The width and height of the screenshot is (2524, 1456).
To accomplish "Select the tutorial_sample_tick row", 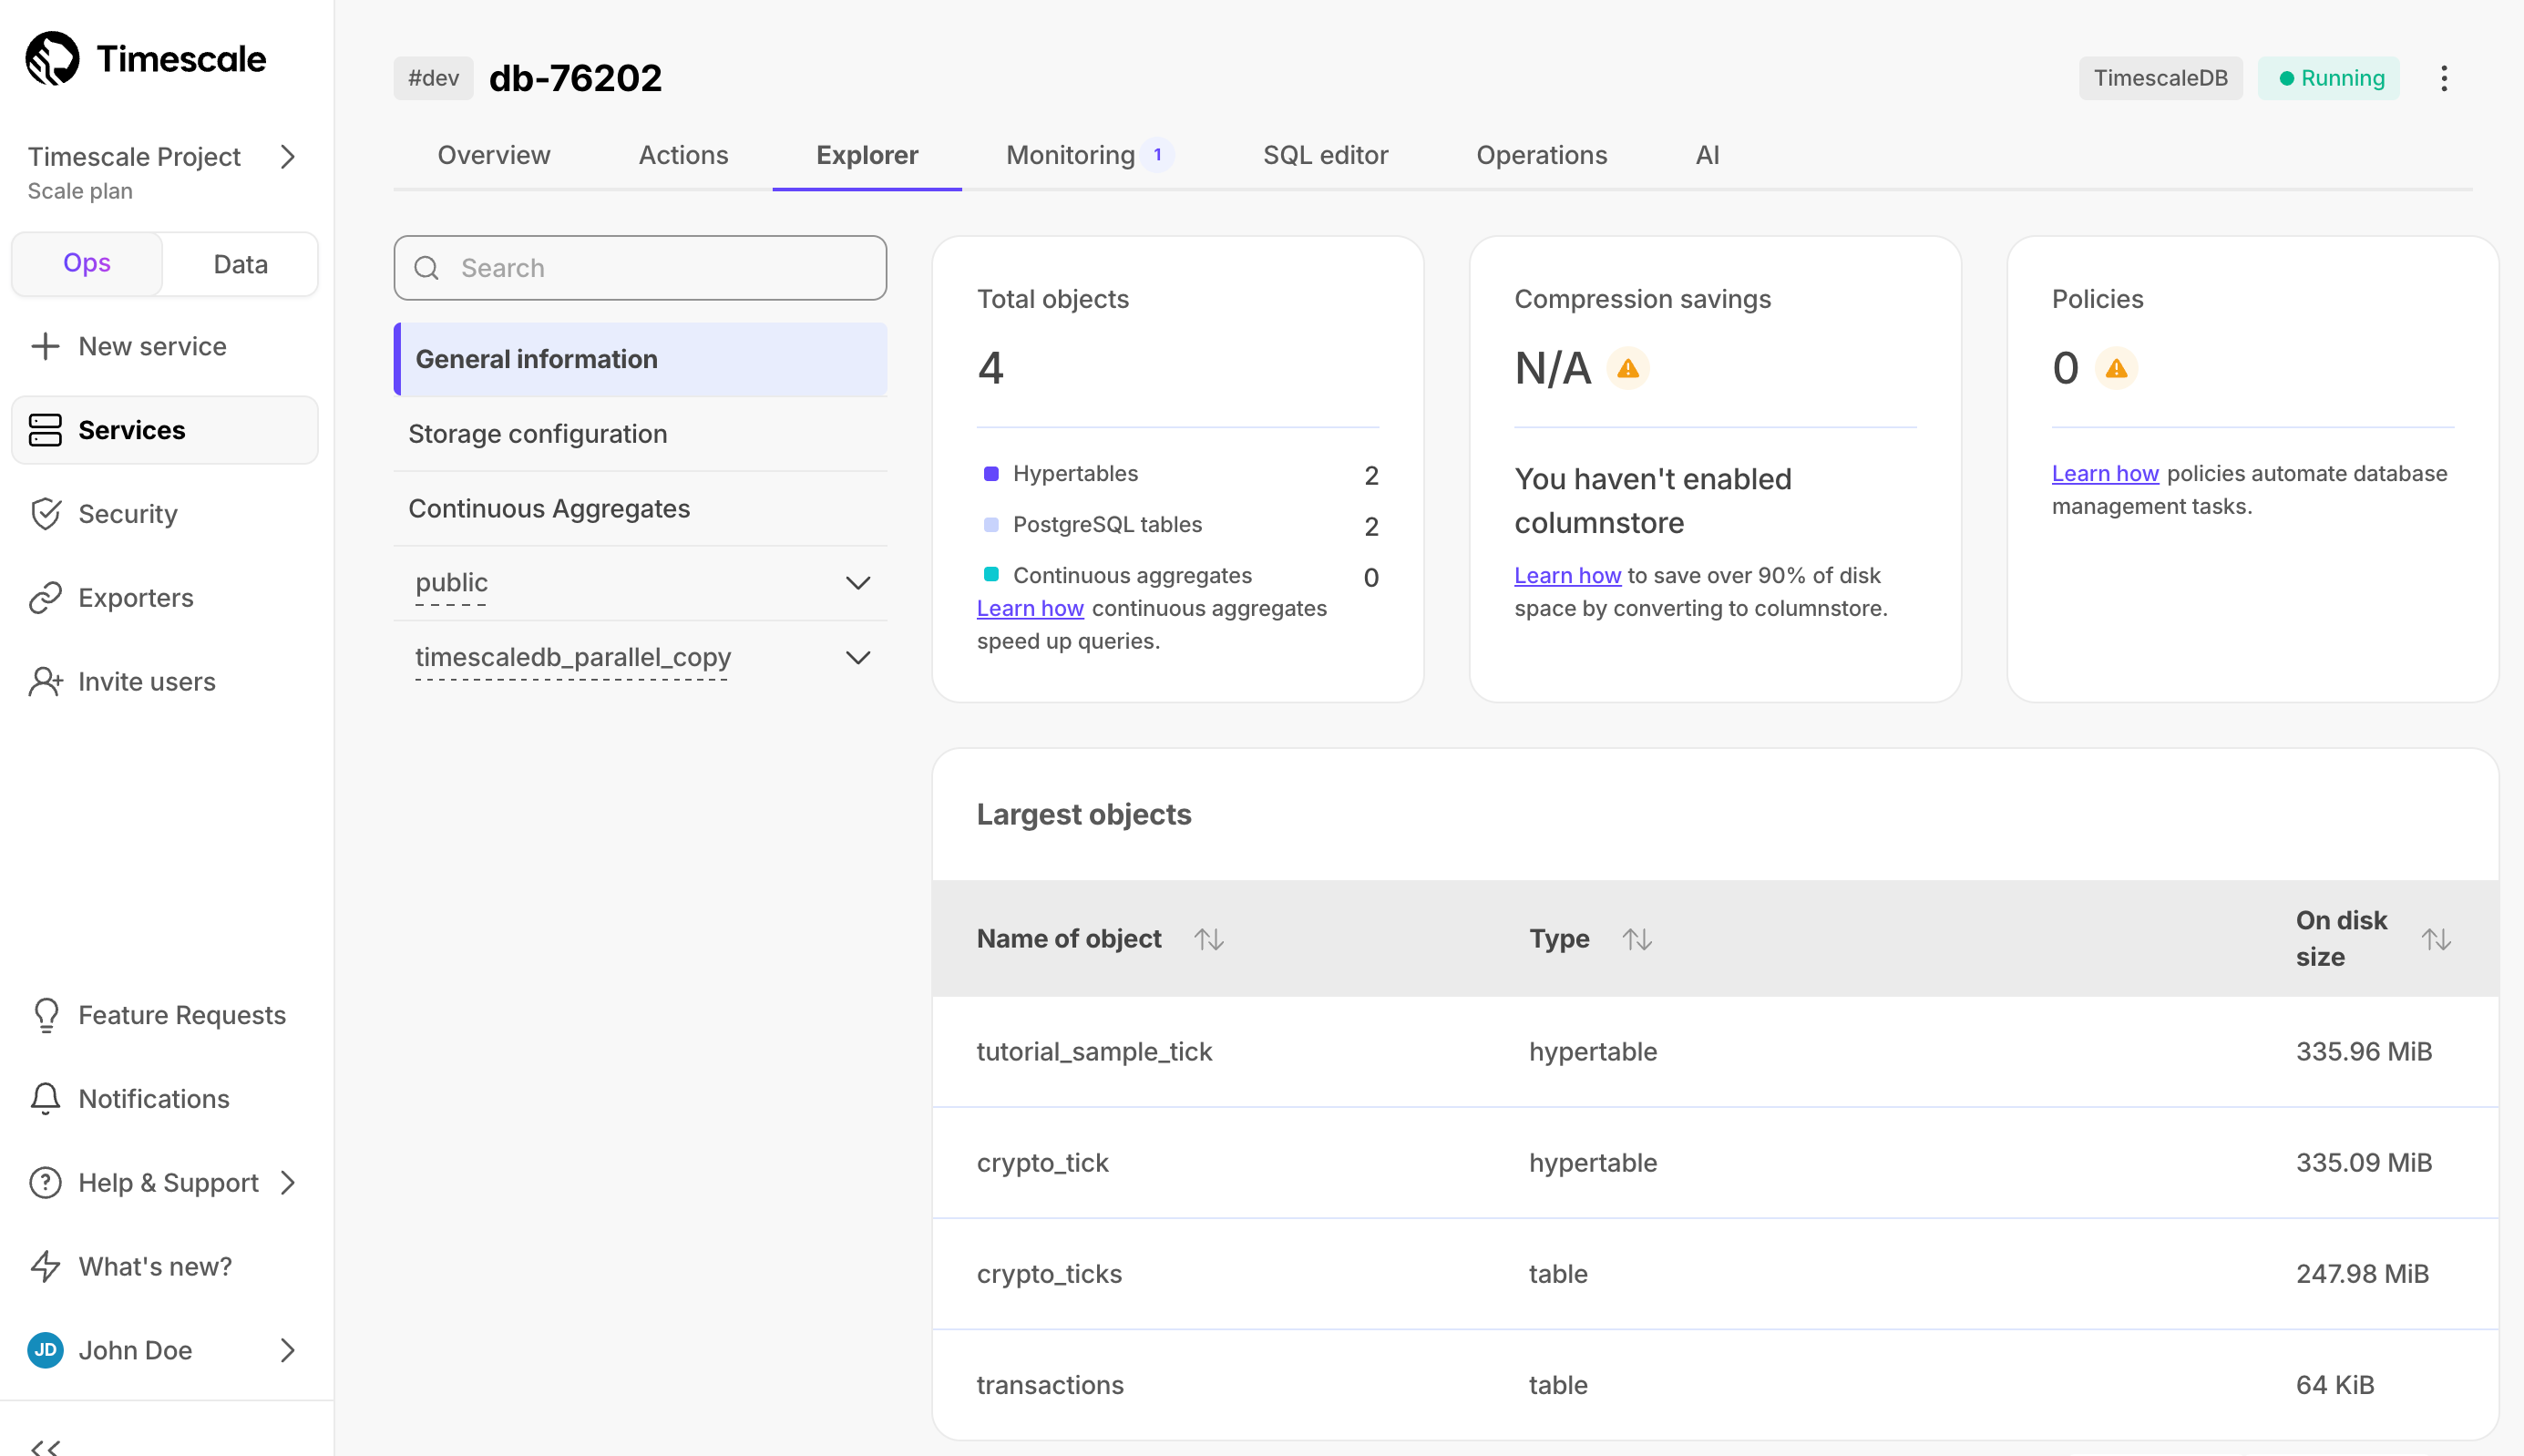I will pyautogui.click(x=1714, y=1051).
